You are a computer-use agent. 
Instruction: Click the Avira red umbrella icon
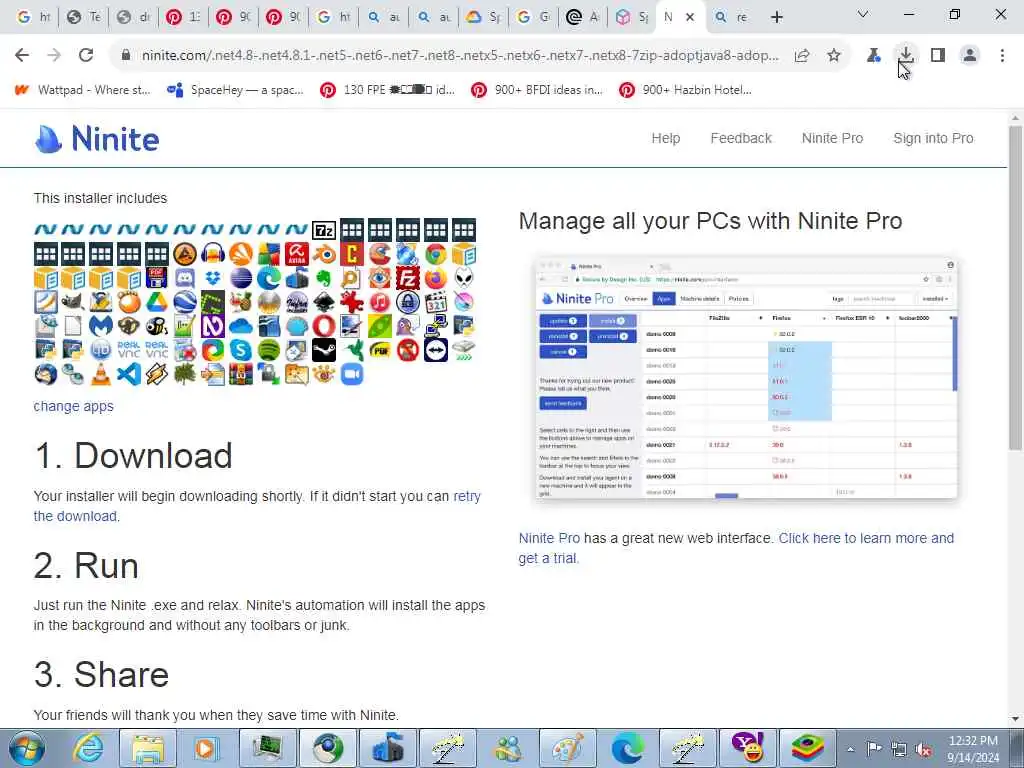(x=296, y=254)
